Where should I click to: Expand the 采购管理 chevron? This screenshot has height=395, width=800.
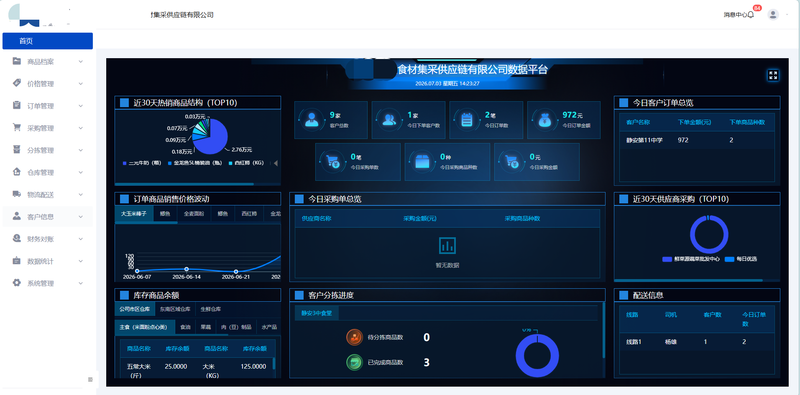pyautogui.click(x=81, y=128)
